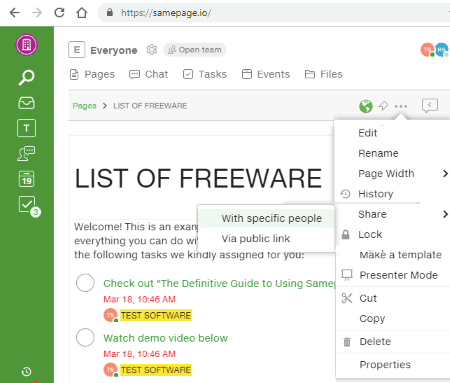Click the 'Open team' badge
The width and height of the screenshot is (450, 383).
click(x=195, y=50)
